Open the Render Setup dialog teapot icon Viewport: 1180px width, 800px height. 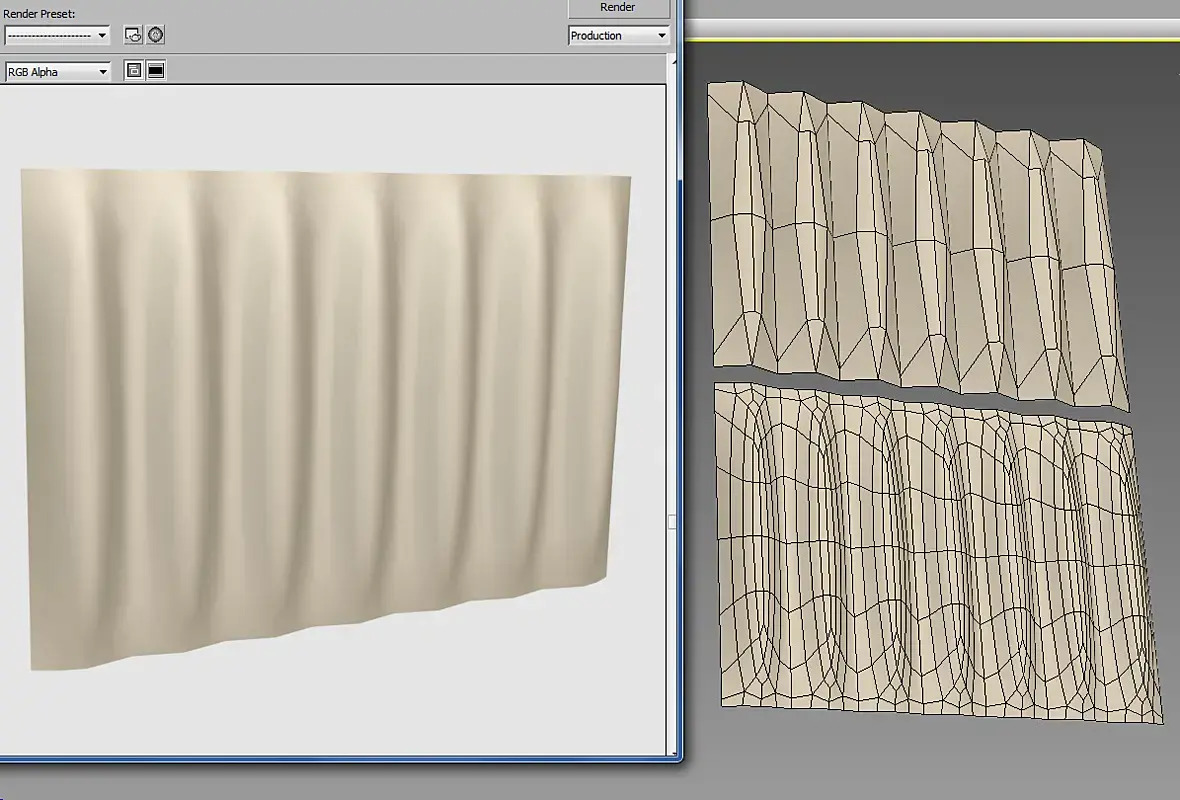pos(133,35)
